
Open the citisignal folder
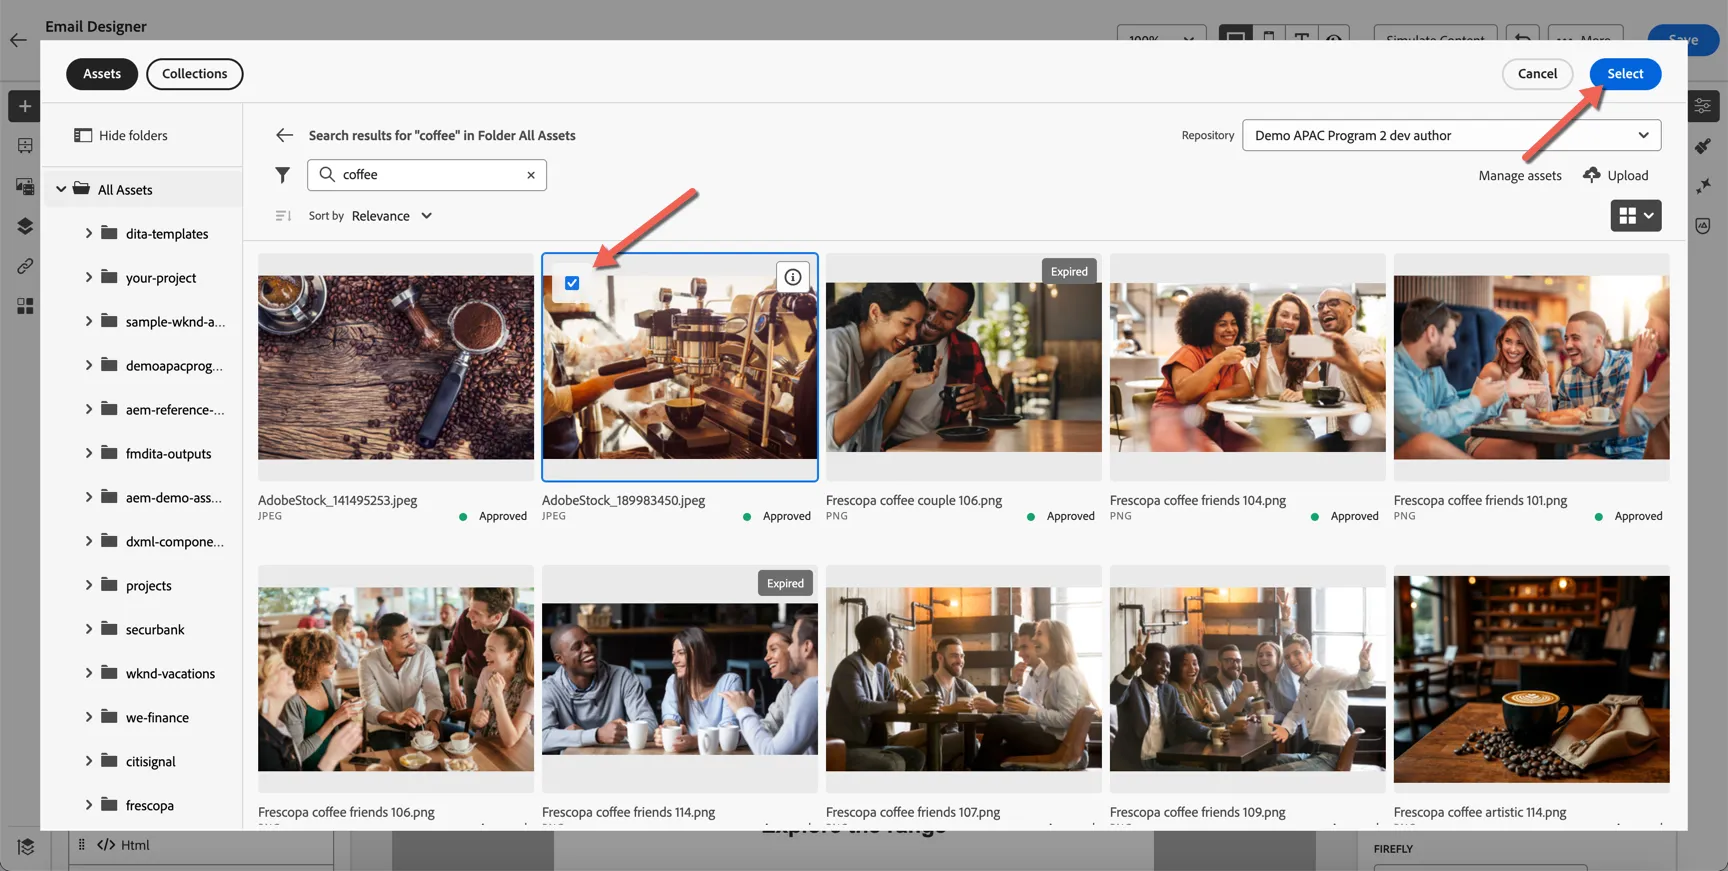pyautogui.click(x=150, y=762)
